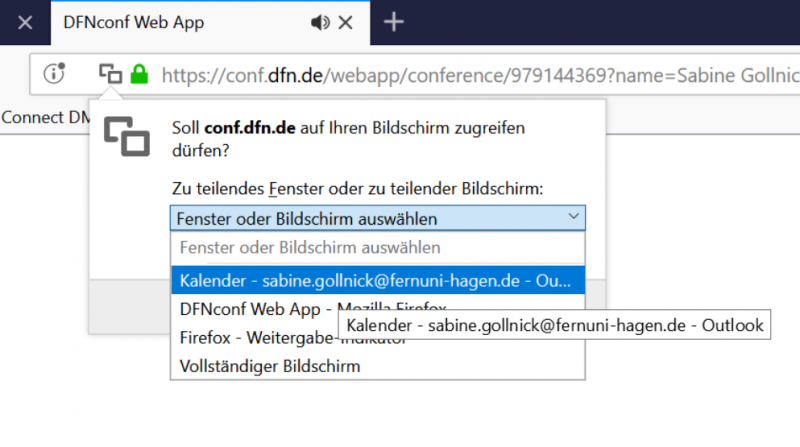Click the screen-sharing permission icon in the address bar
This screenshot has width=800, height=447.
coord(110,74)
